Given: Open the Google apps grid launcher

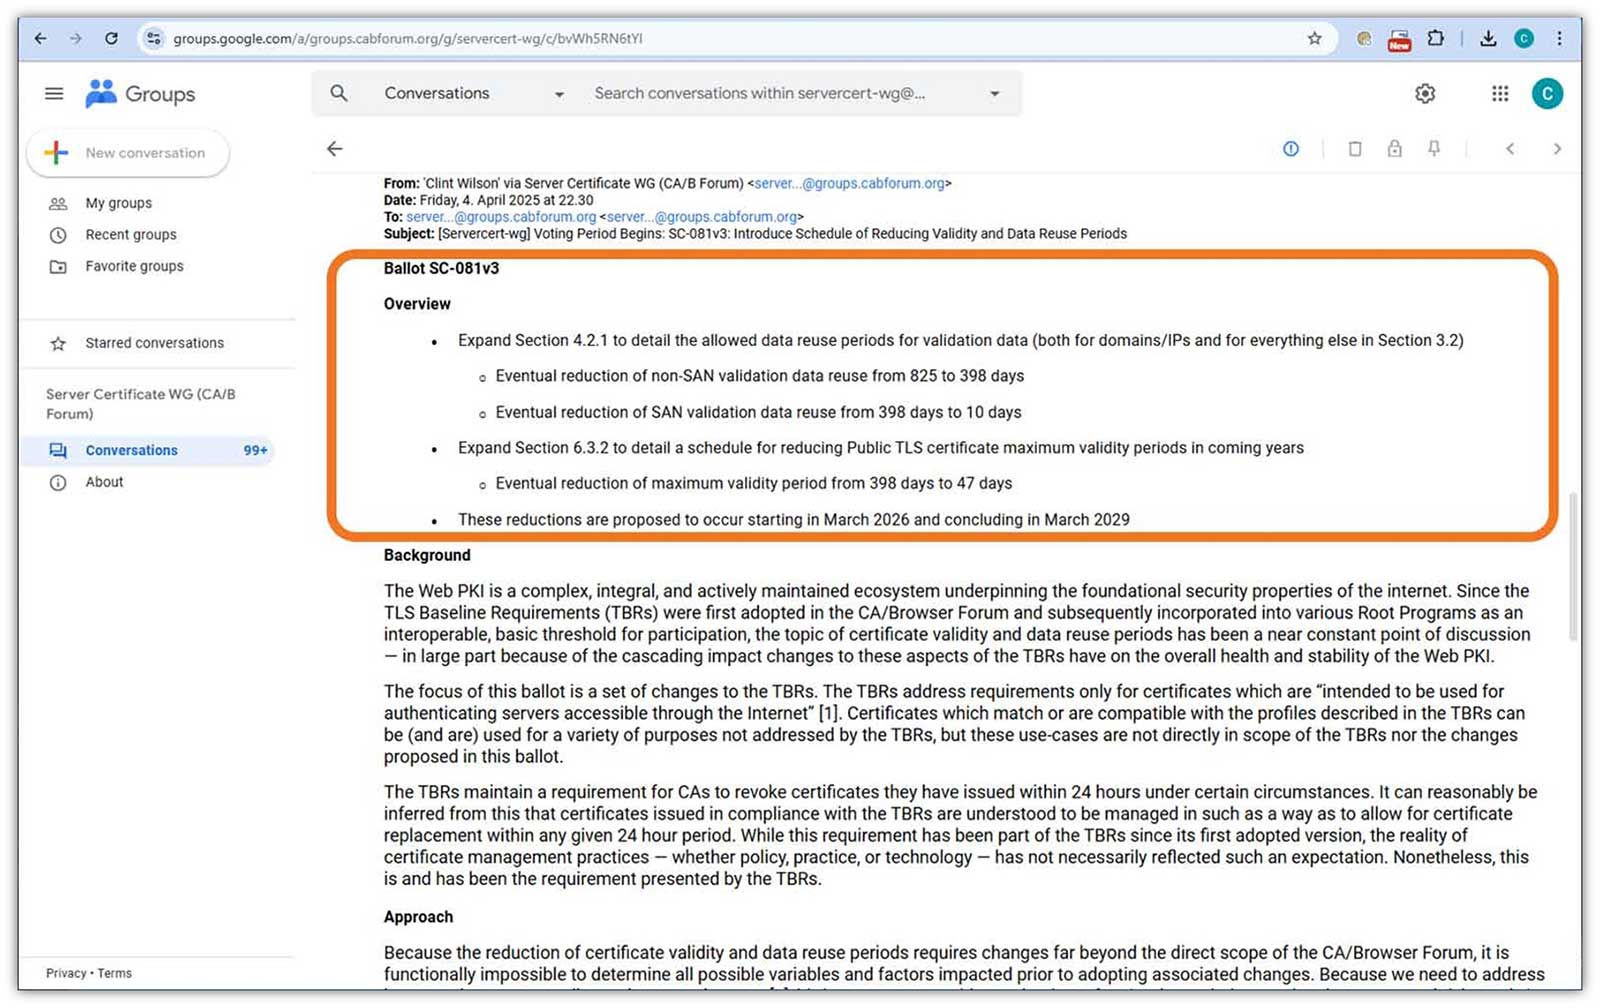Looking at the screenshot, I should click(1499, 93).
